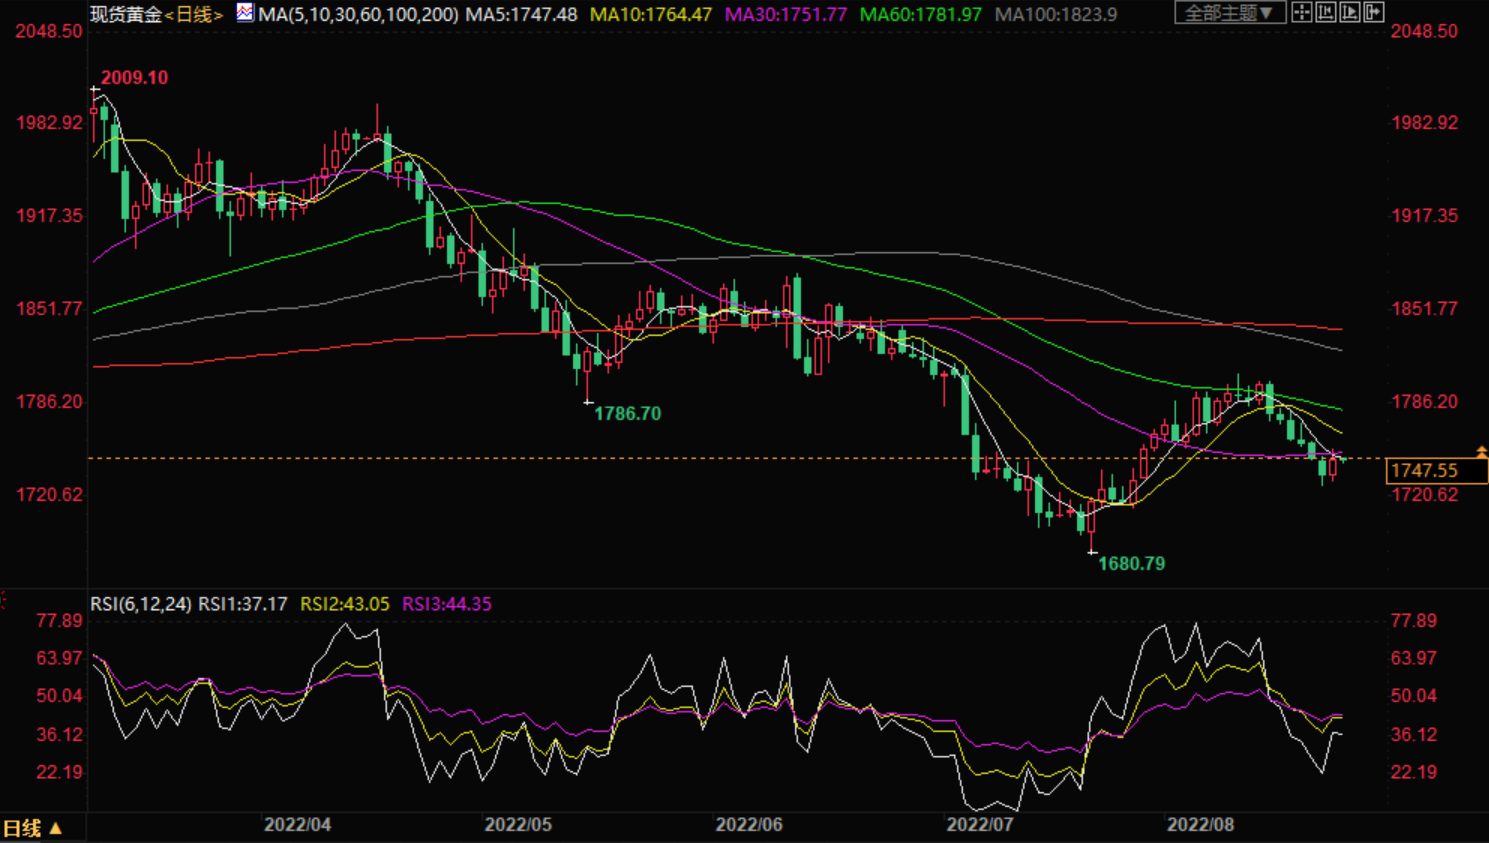The image size is (1489, 843).
Task: Click the chart playback icon
Action: (x=1349, y=12)
